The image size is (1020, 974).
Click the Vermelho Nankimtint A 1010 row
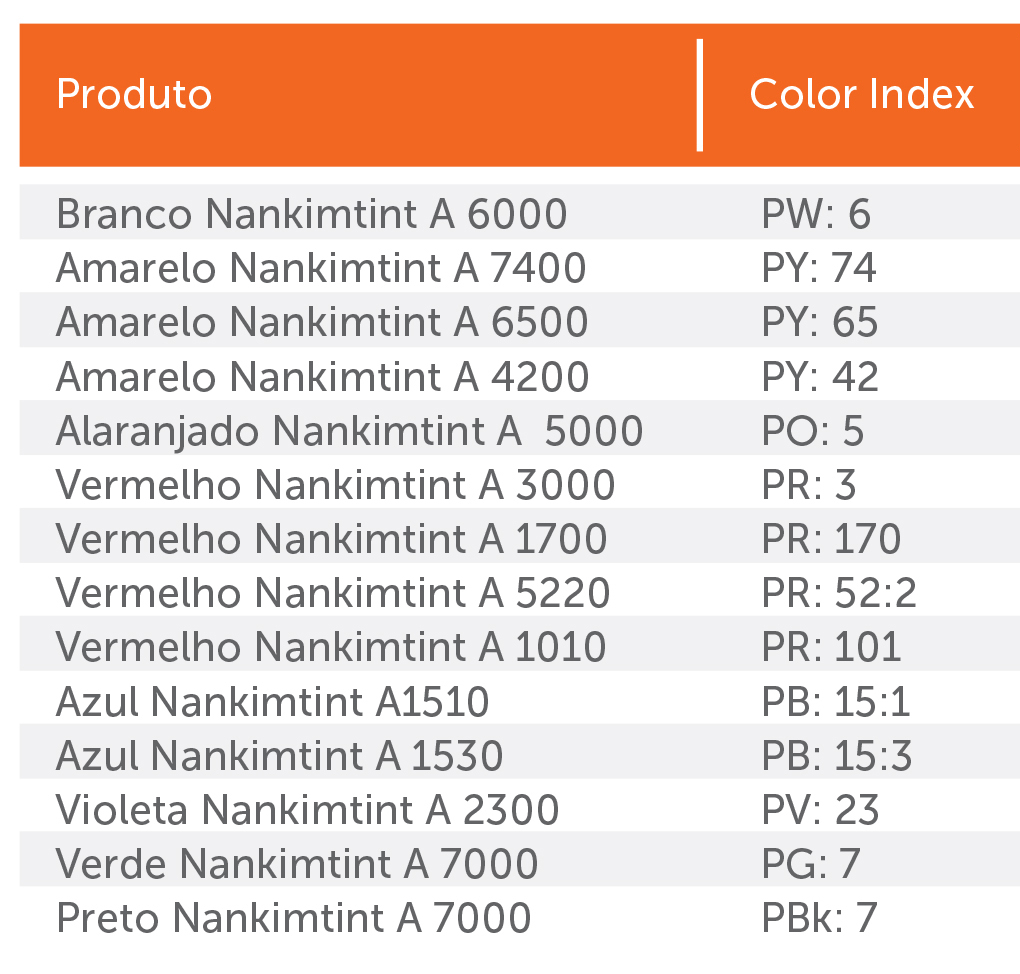click(331, 647)
